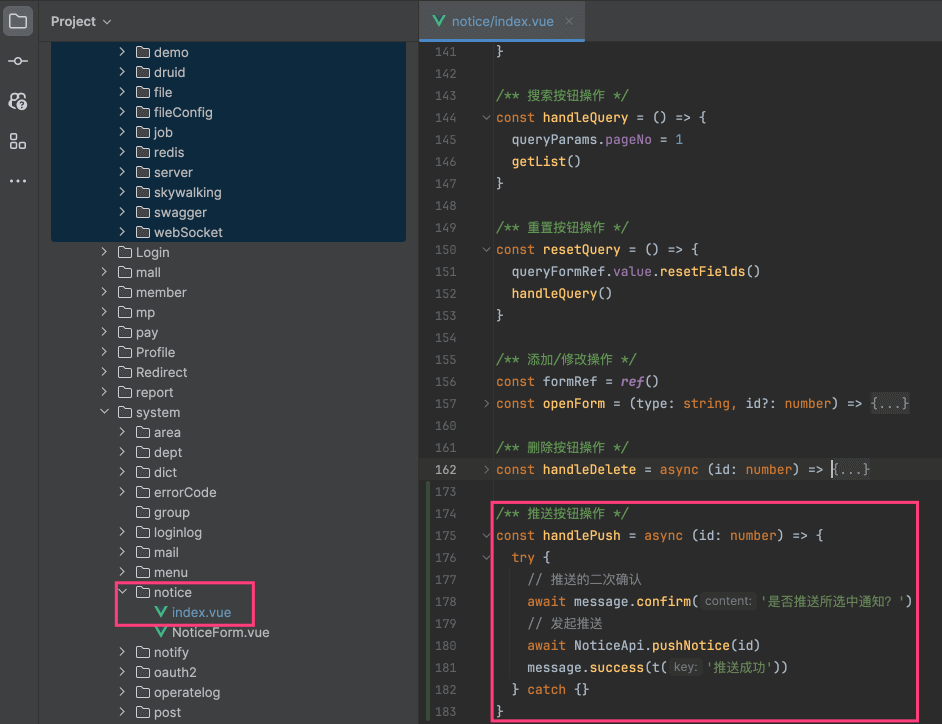942x724 pixels.
Task: Collapse the system folder
Action: point(104,412)
